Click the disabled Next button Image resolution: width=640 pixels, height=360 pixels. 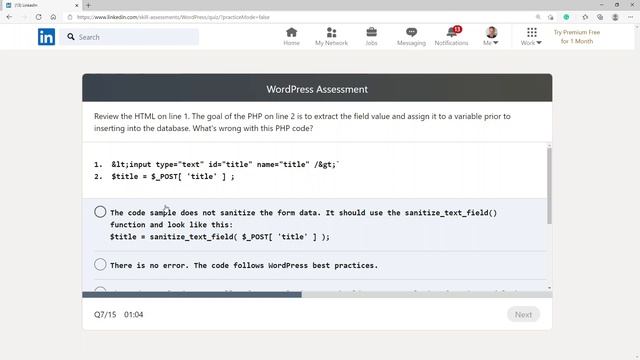(x=523, y=314)
